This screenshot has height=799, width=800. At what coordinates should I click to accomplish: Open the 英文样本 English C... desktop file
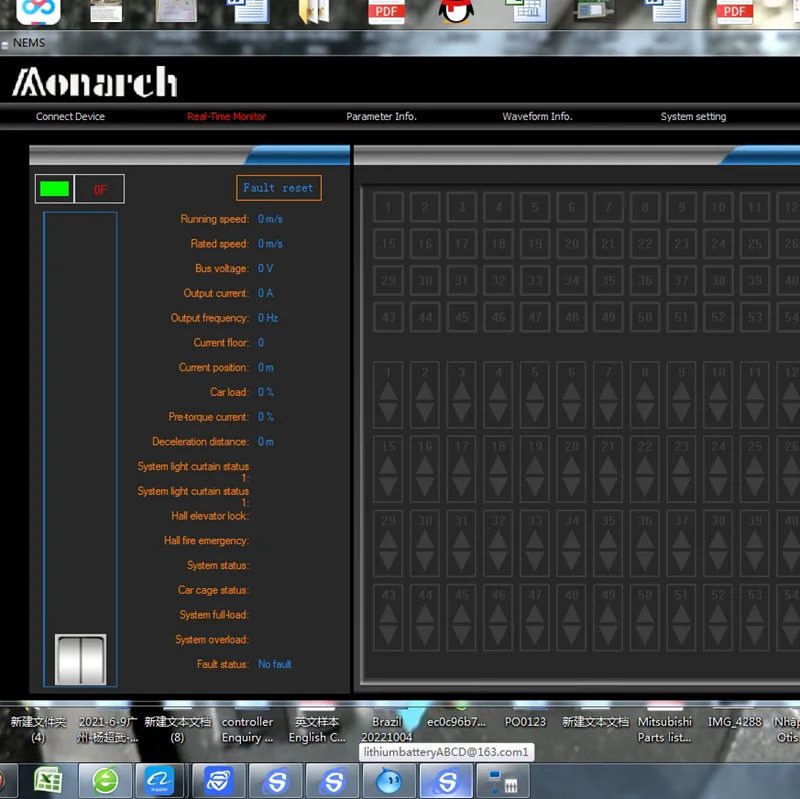pos(317,729)
